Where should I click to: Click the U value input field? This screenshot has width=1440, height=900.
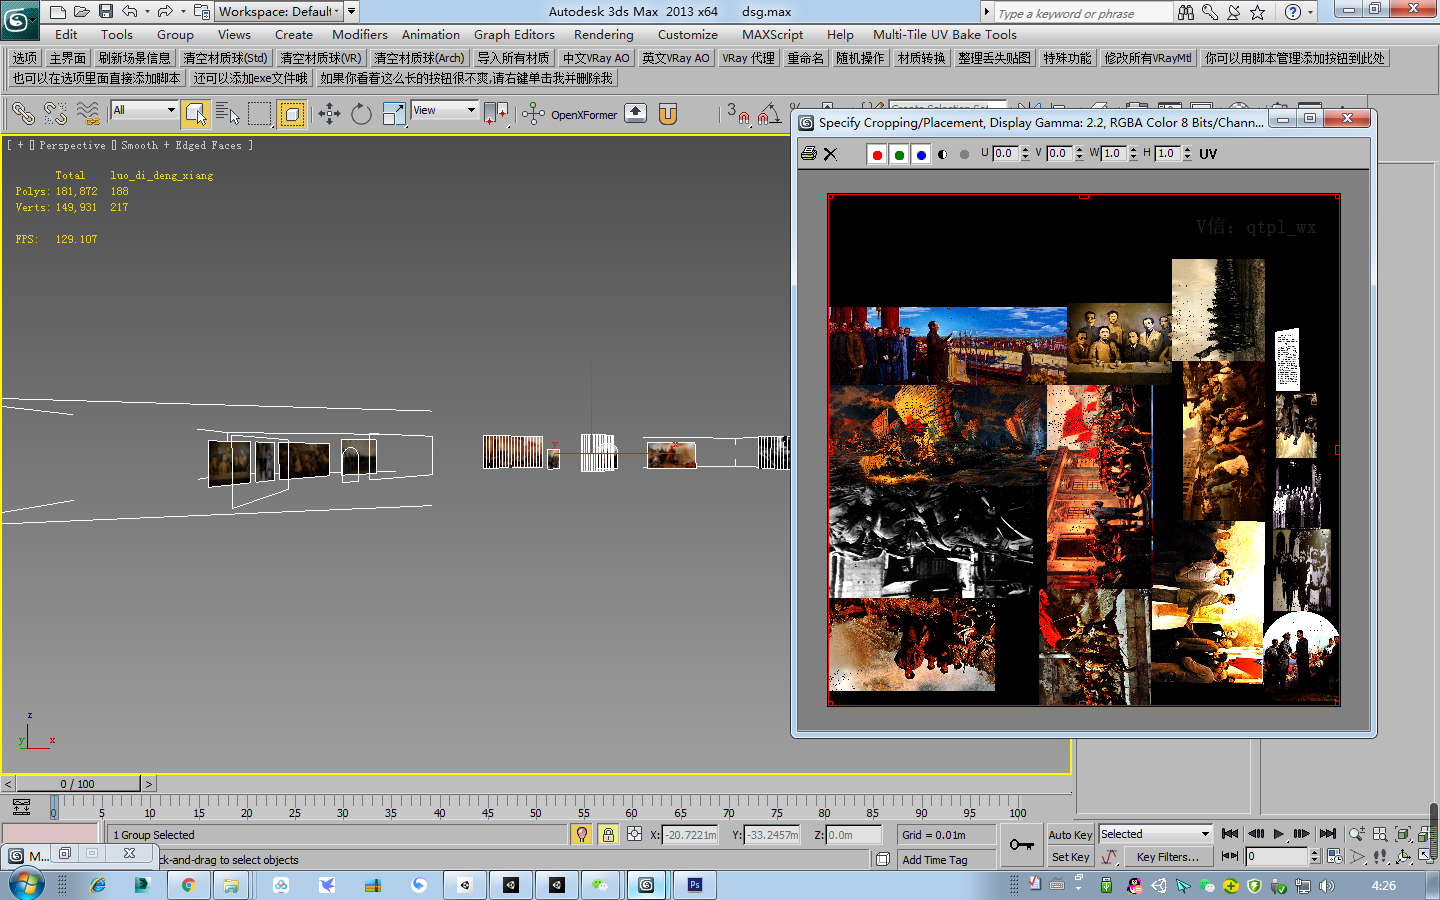tap(1005, 153)
